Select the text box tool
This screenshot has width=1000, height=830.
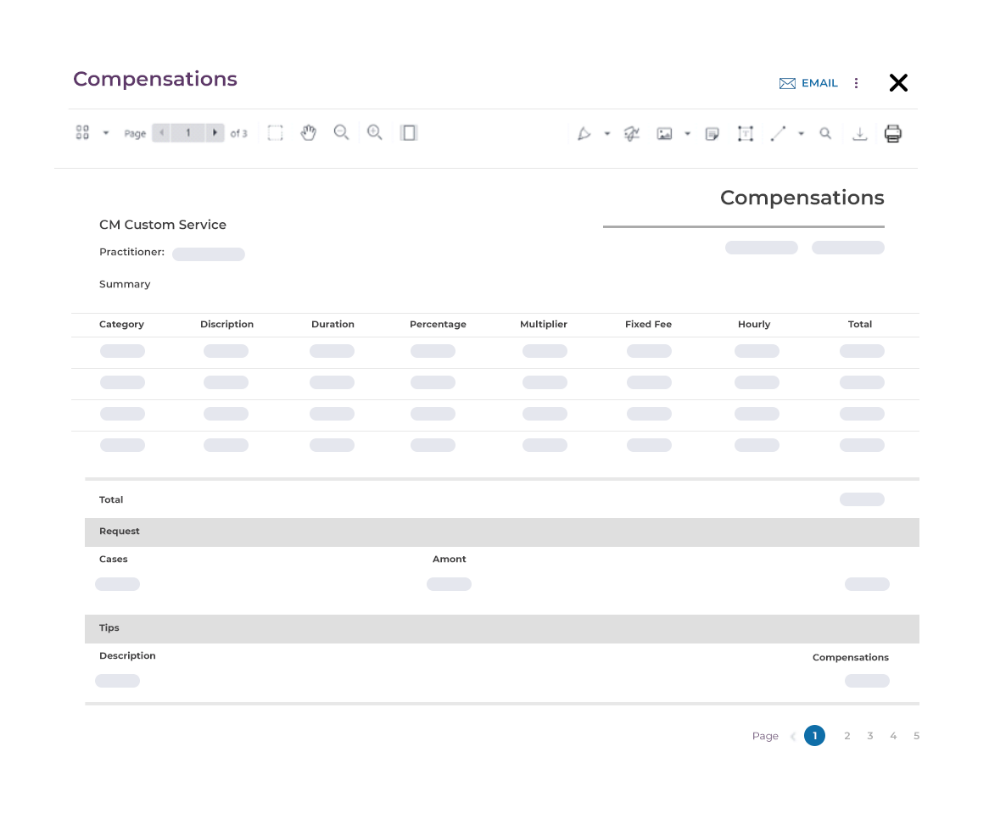point(745,134)
